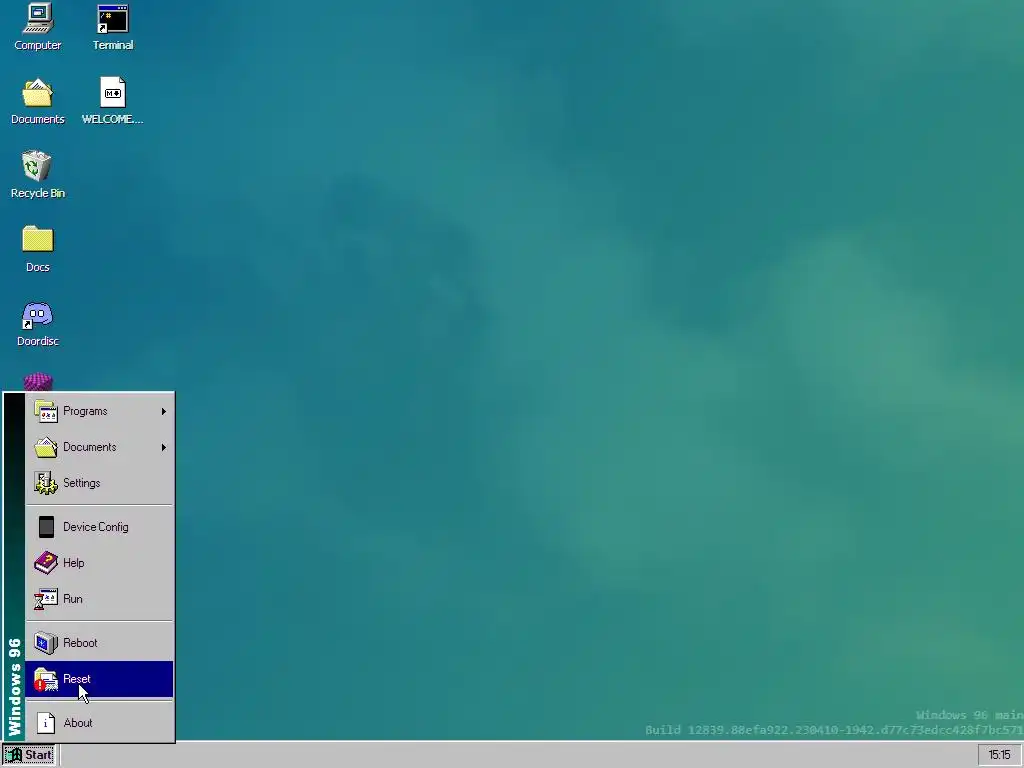
Task: Click the taskbar clock showing 15:15
Action: [x=999, y=755]
